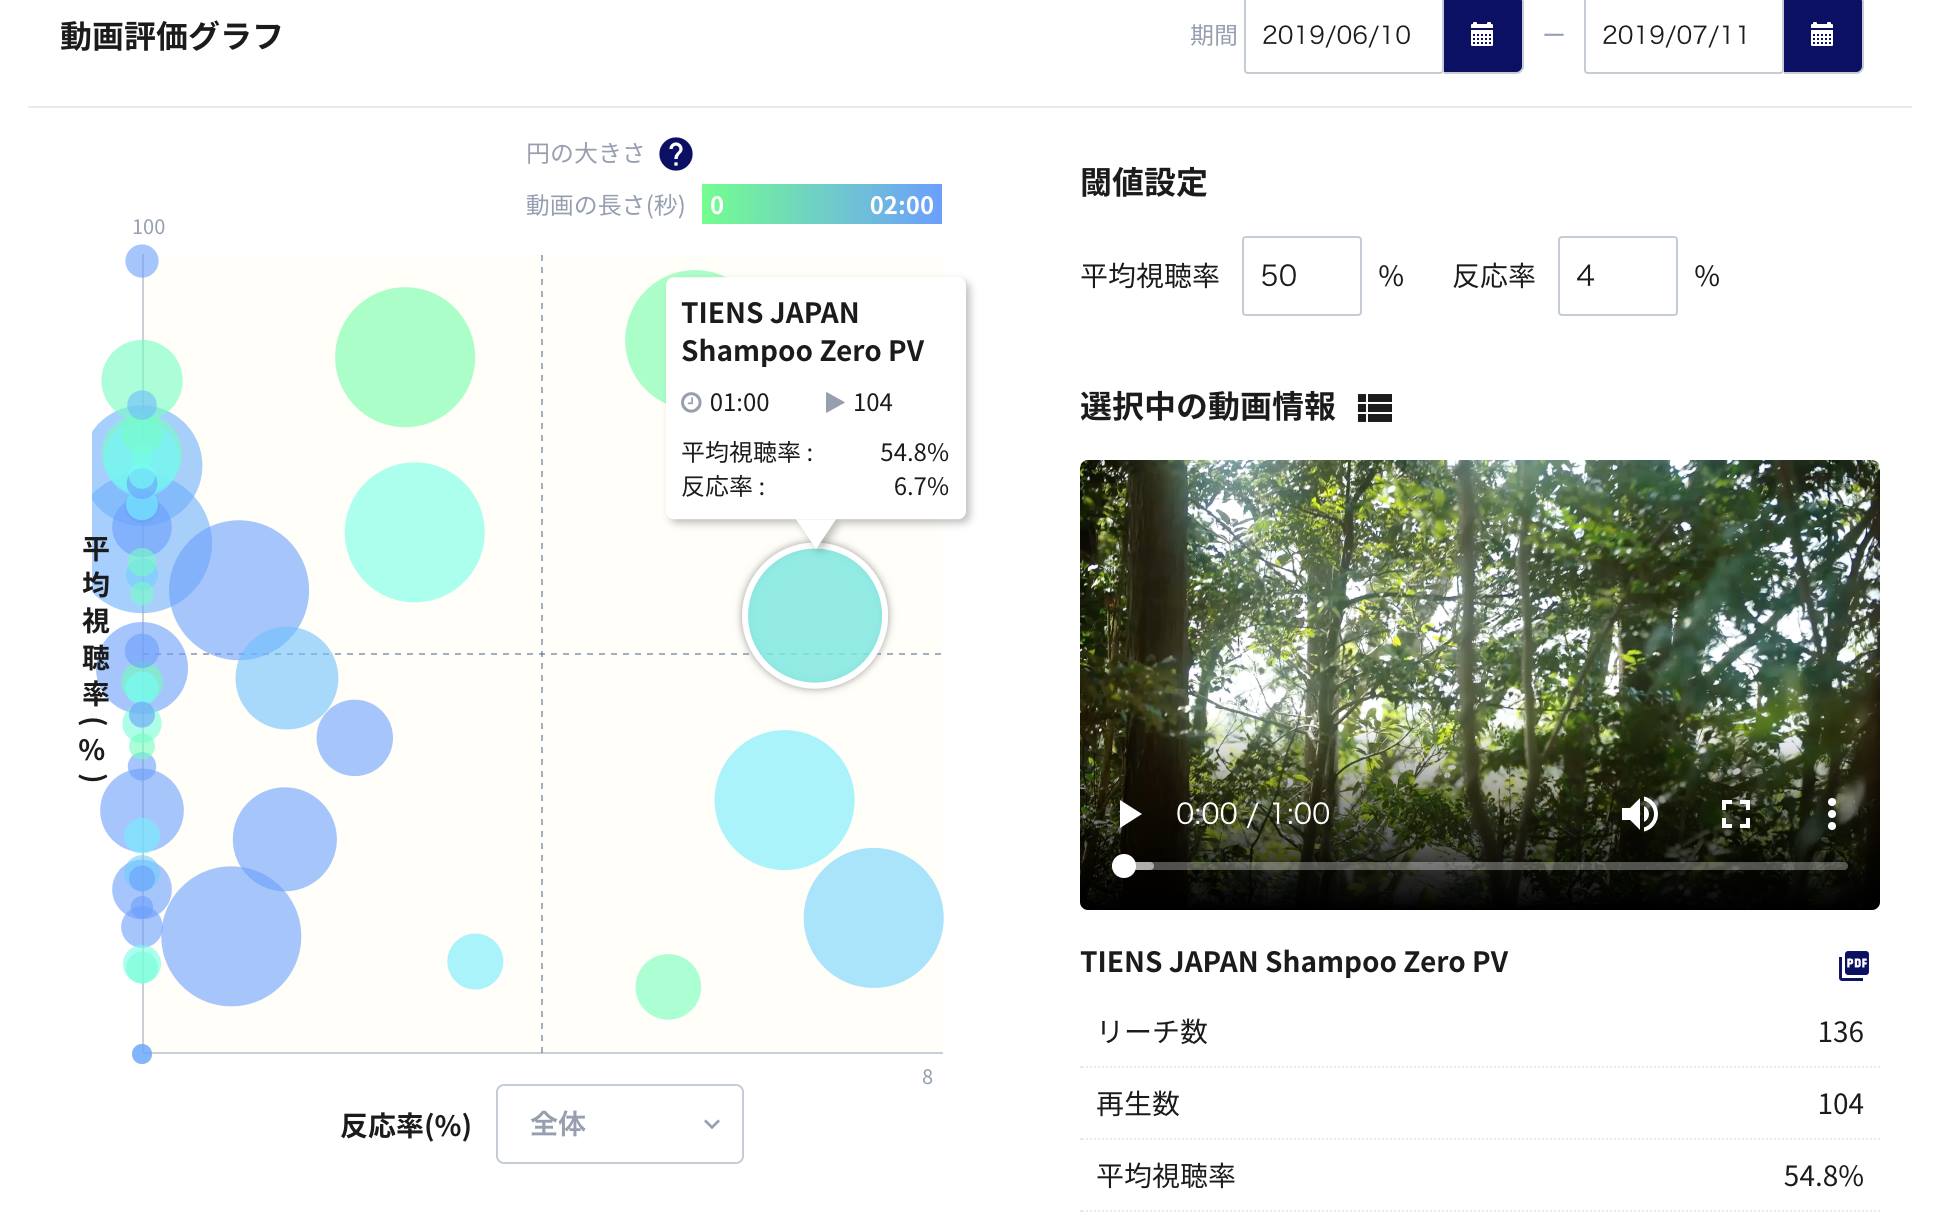Click the end date field 2019/07/11

[x=1684, y=36]
